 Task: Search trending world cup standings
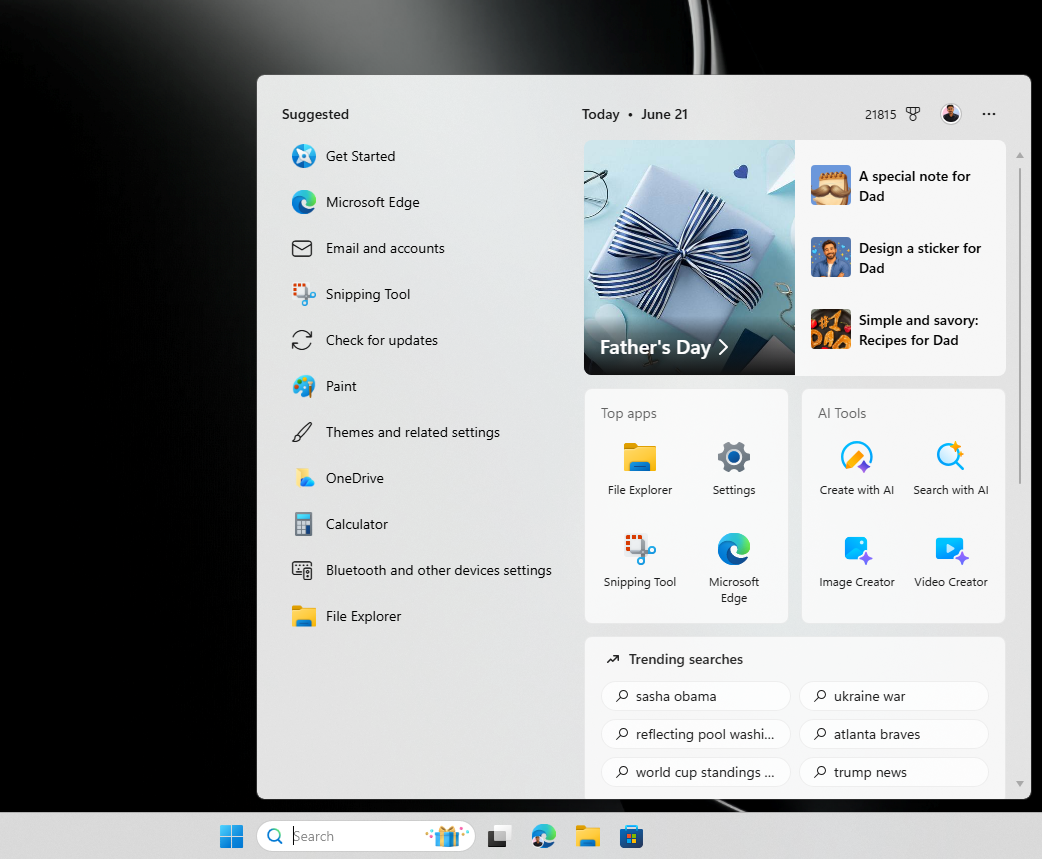click(696, 772)
